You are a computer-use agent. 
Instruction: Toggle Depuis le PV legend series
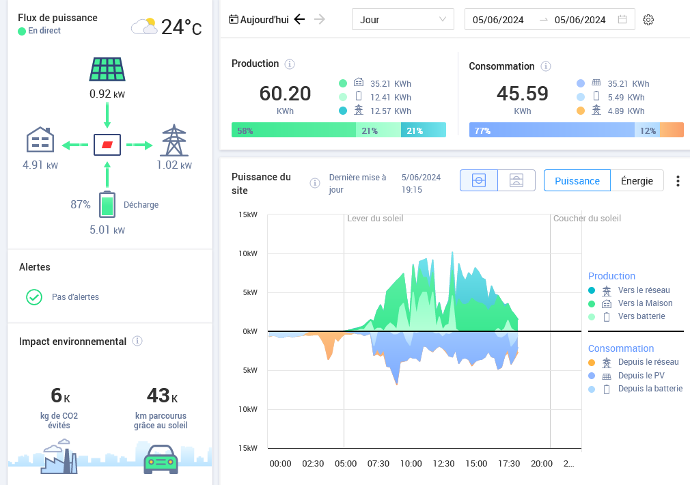(627, 376)
